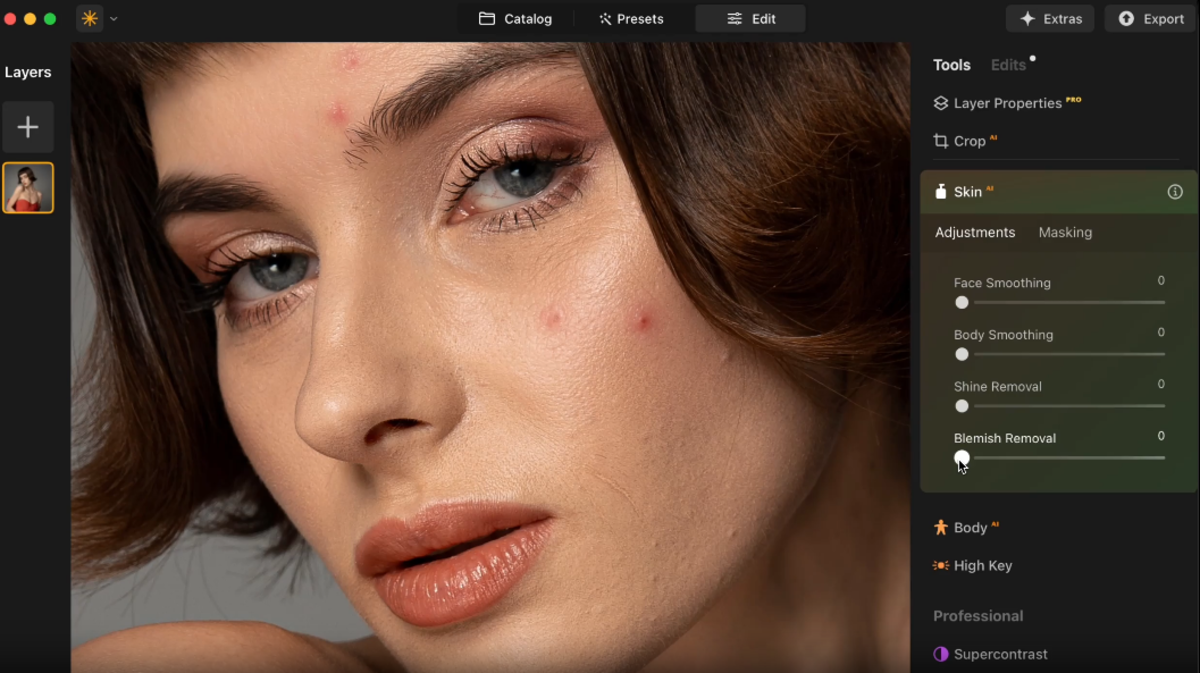Click the Blemish Removal value field
This screenshot has width=1200, height=673.
click(1161, 436)
